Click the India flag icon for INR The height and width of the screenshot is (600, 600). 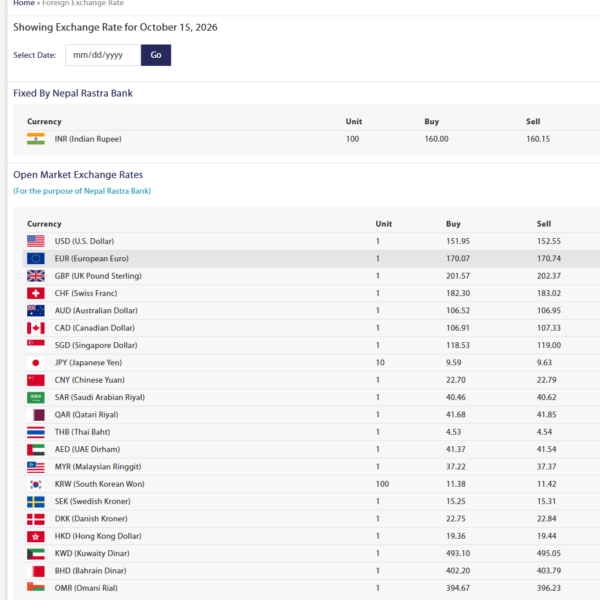(36, 139)
